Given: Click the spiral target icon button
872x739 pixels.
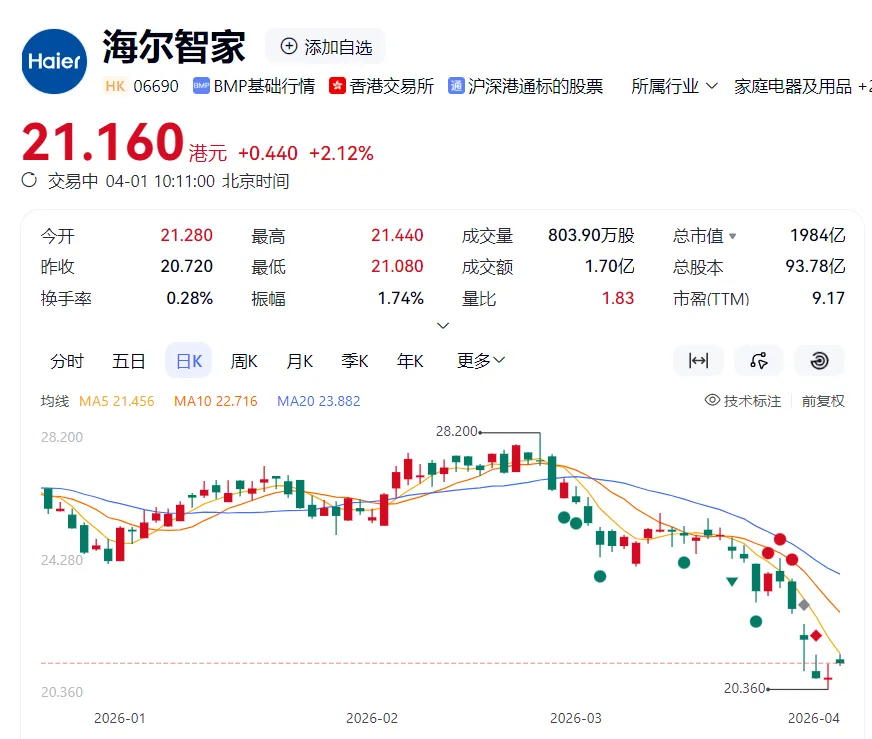Looking at the screenshot, I should (x=819, y=360).
